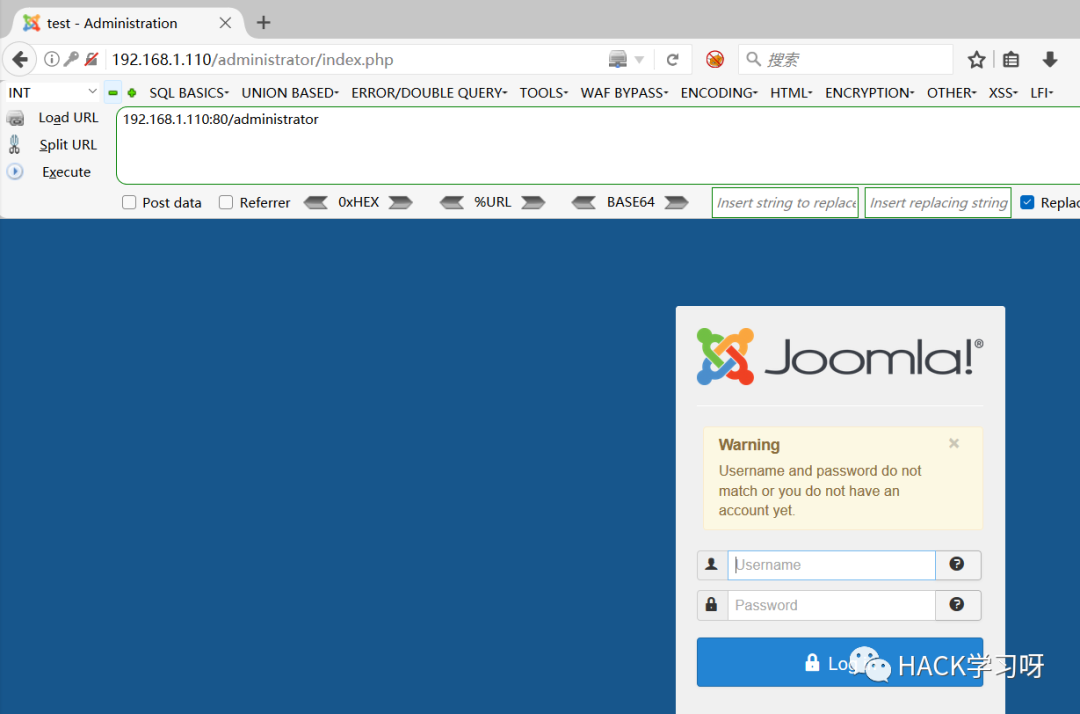Viewport: 1080px width, 714px height.
Task: Open the UNION BASED menu
Action: [x=290, y=93]
